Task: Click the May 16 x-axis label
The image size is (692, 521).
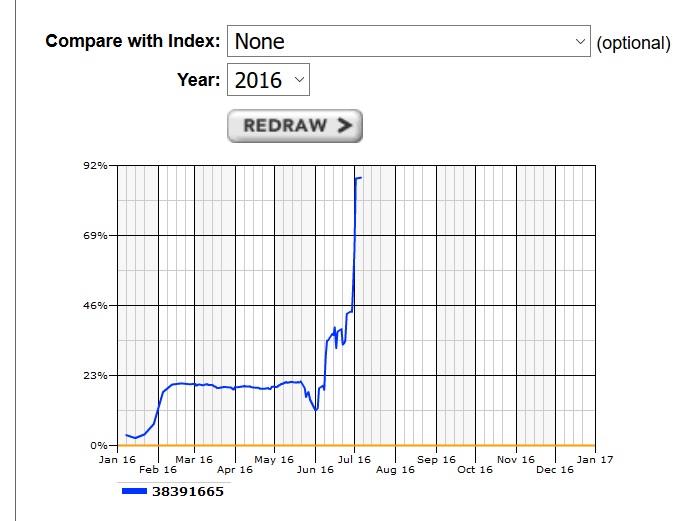Action: [274, 460]
